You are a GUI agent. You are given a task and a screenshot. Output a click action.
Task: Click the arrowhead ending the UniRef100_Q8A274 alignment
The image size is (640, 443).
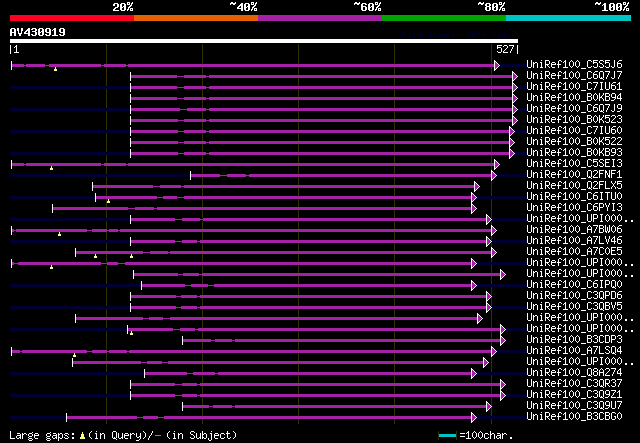click(x=474, y=374)
